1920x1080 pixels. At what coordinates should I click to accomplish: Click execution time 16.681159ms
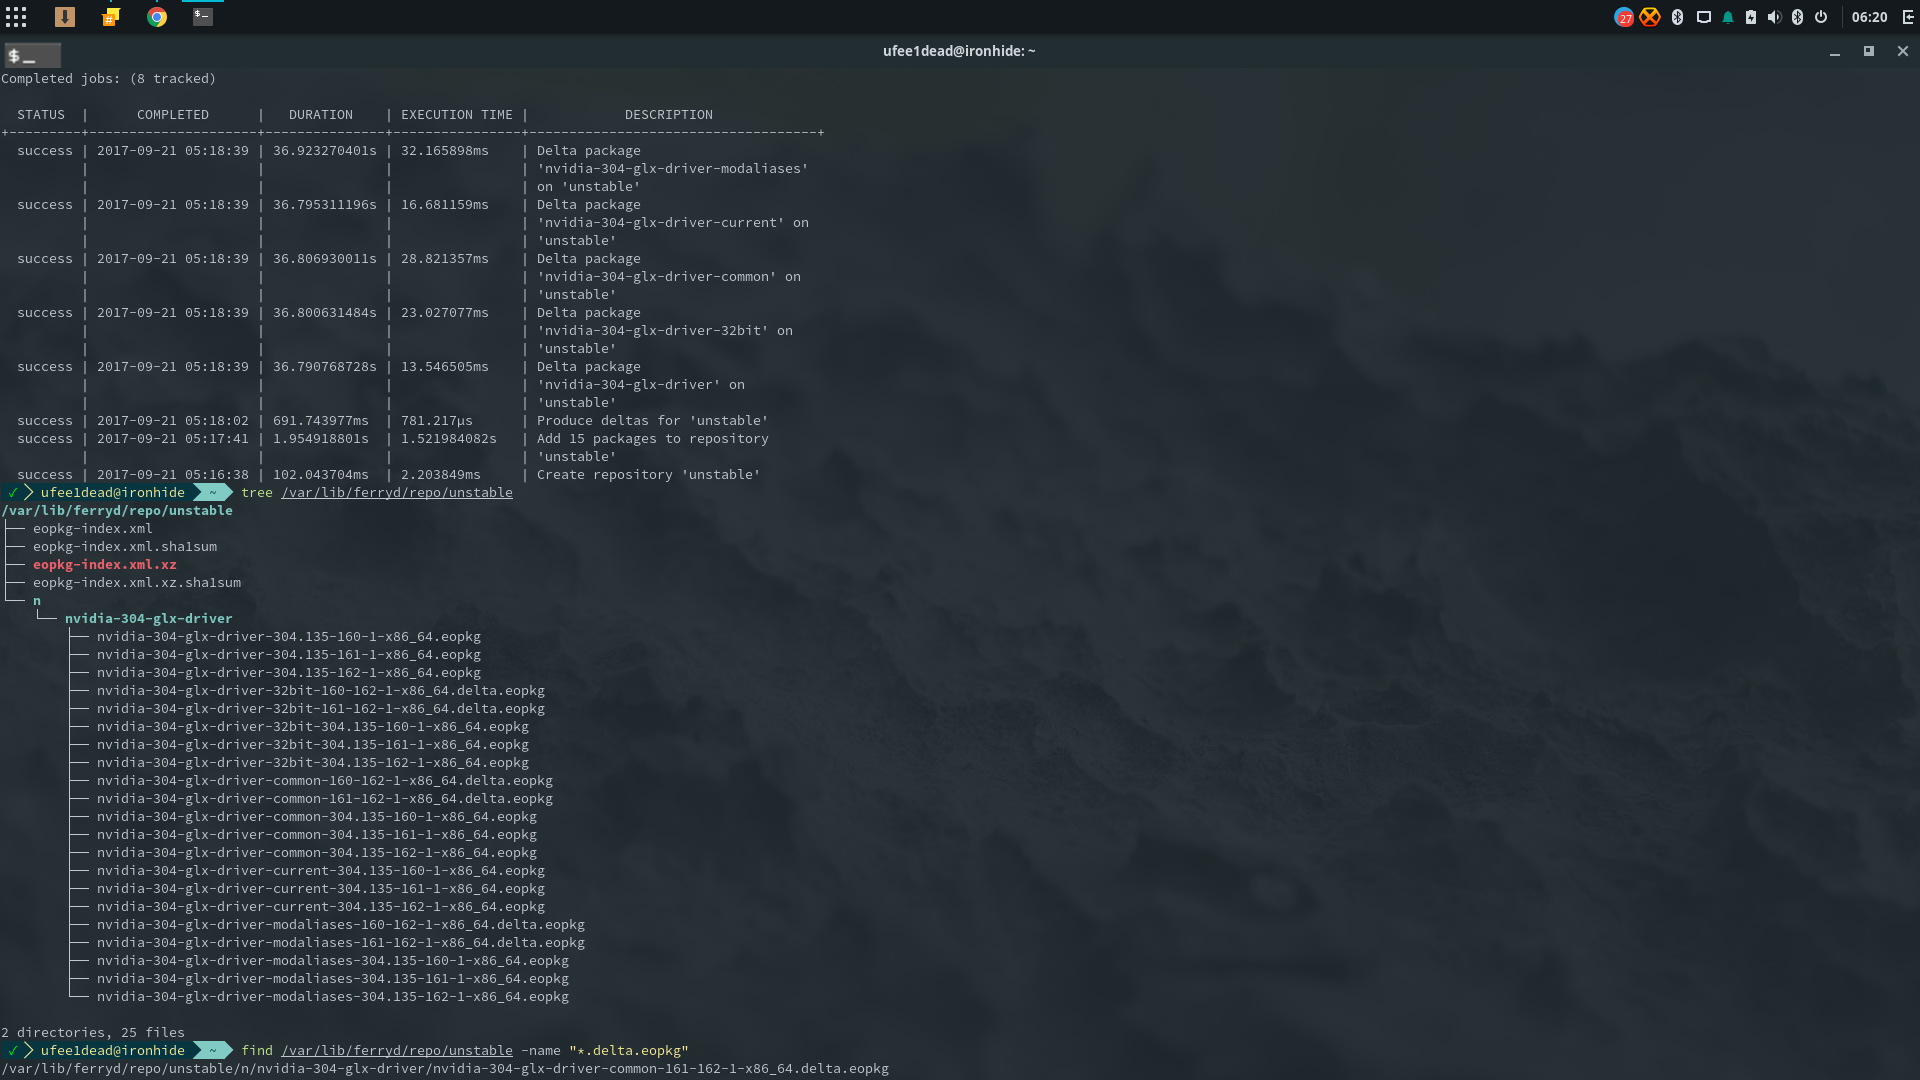[445, 205]
